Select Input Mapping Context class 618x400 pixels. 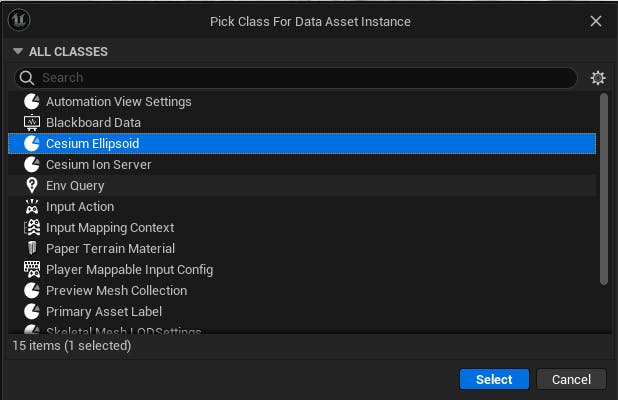click(302, 227)
